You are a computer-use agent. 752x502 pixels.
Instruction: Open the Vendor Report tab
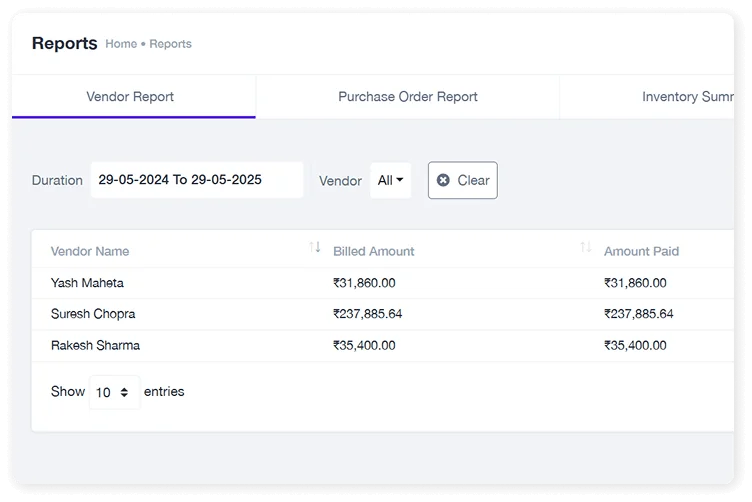tap(133, 97)
